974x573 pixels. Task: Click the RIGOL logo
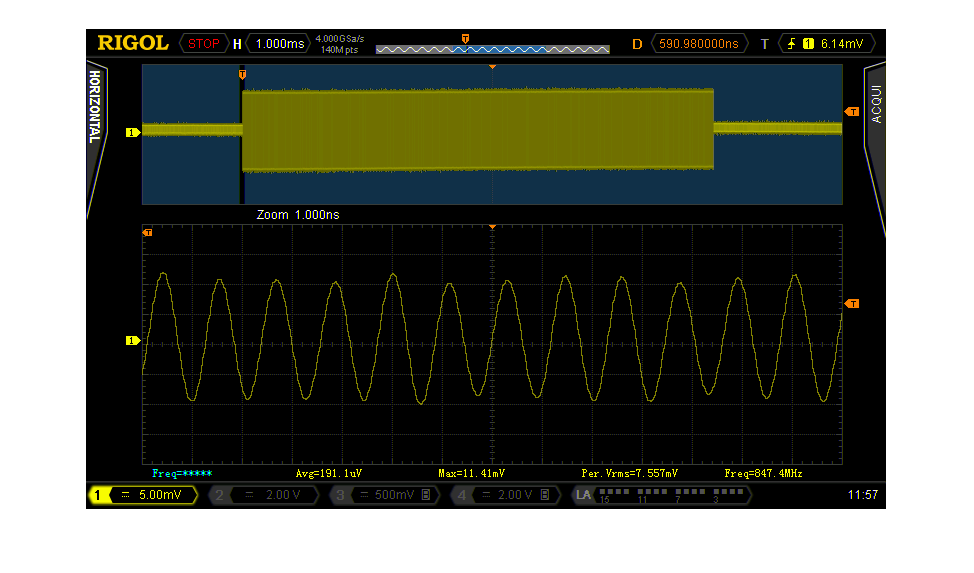coord(133,43)
